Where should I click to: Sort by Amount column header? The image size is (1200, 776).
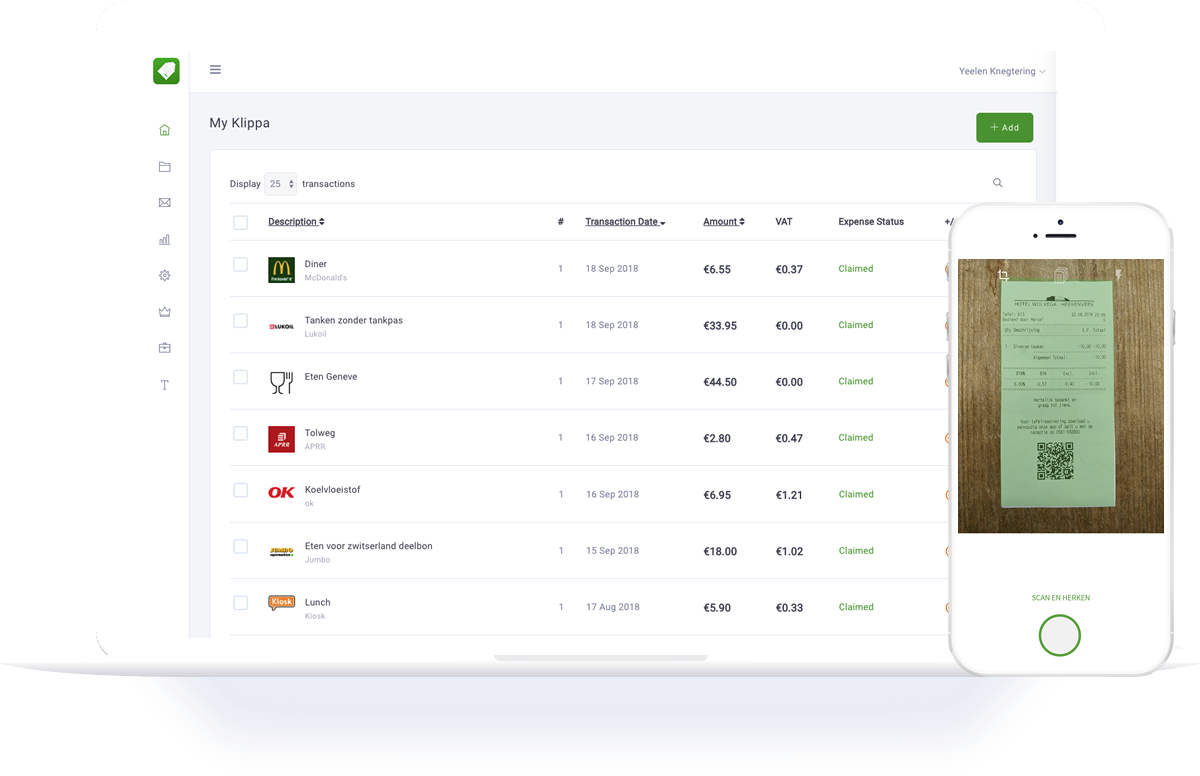click(723, 222)
